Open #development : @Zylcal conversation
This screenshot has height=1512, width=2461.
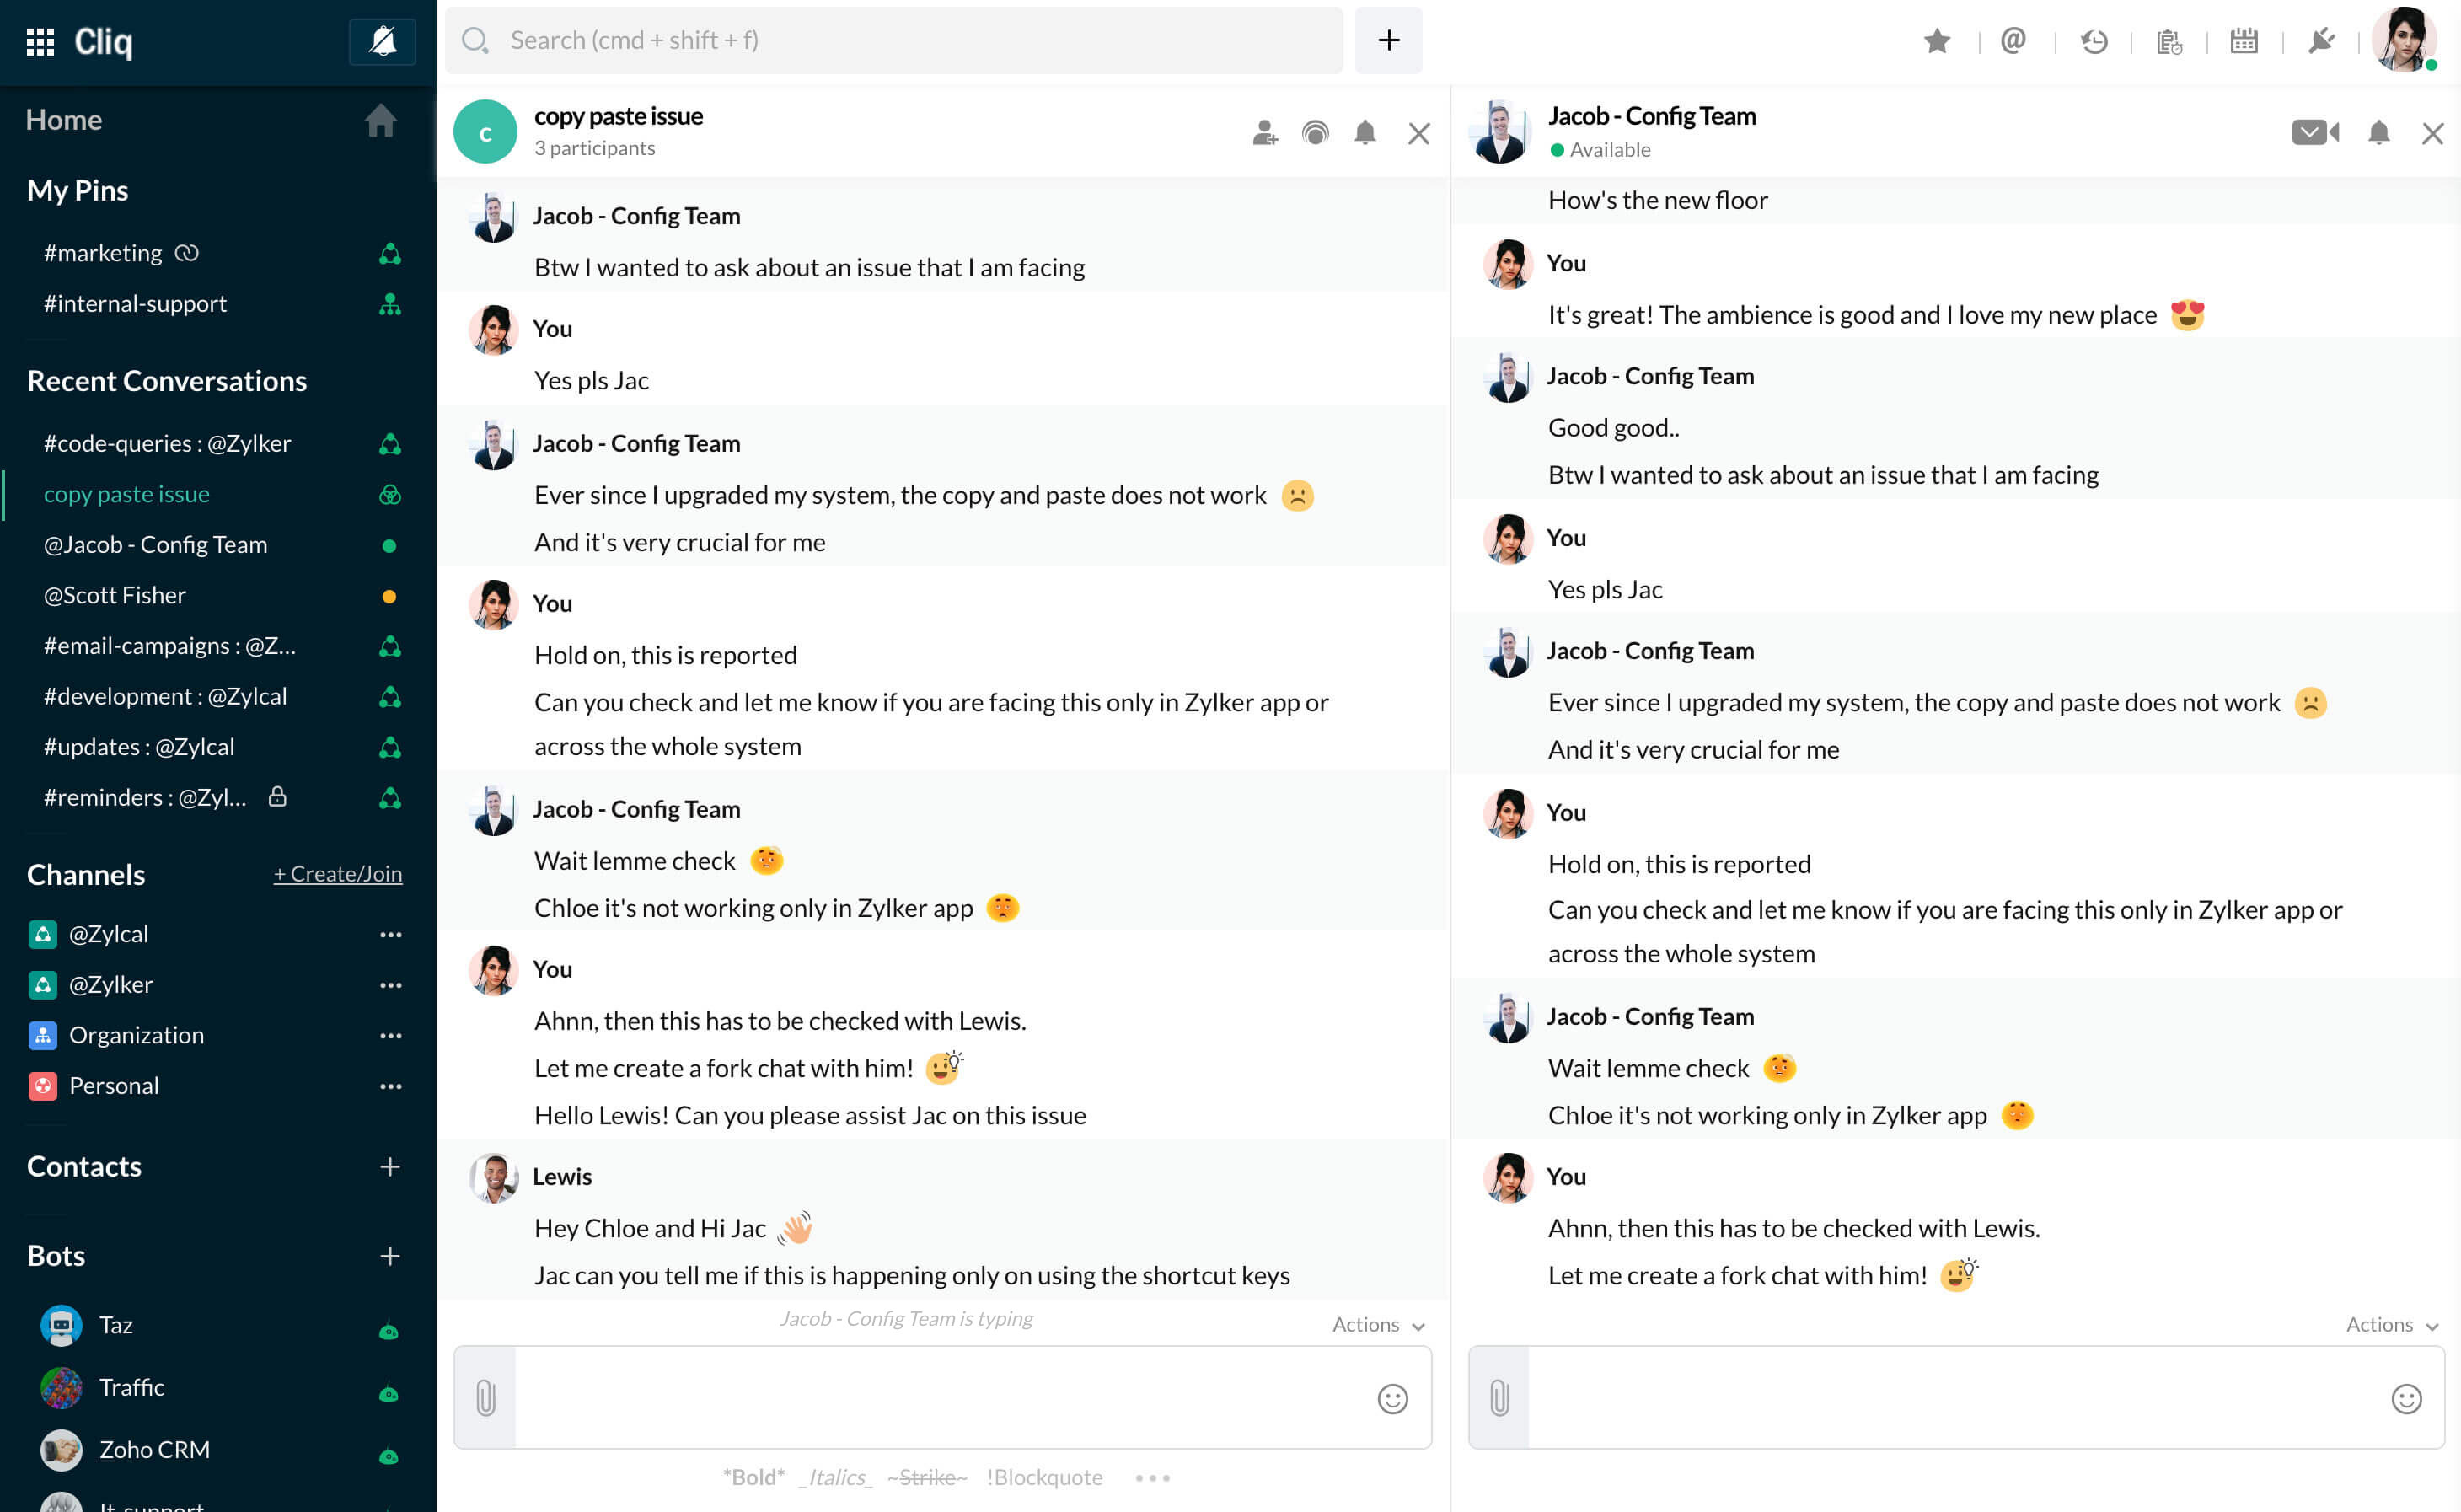point(218,696)
